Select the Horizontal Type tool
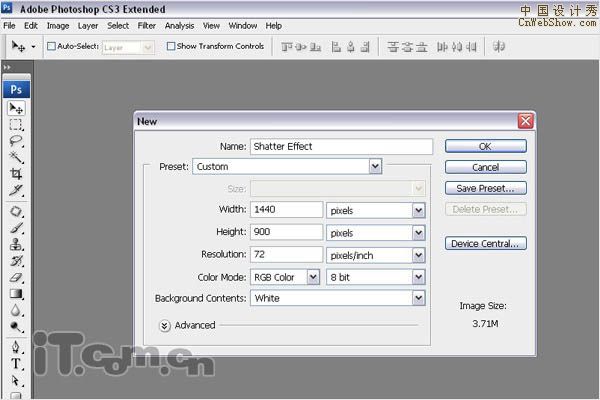 pyautogui.click(x=16, y=364)
